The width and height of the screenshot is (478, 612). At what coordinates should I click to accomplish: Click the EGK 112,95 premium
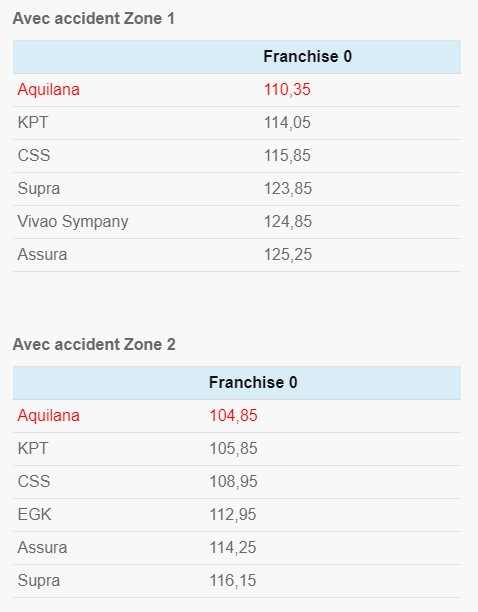click(x=233, y=514)
